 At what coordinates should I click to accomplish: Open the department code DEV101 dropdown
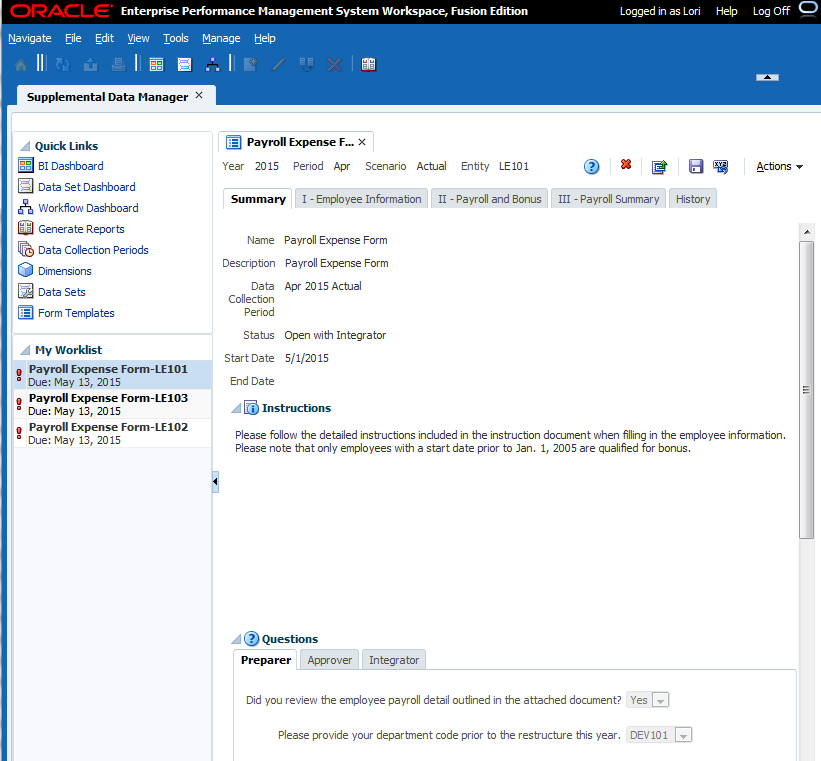[x=684, y=735]
